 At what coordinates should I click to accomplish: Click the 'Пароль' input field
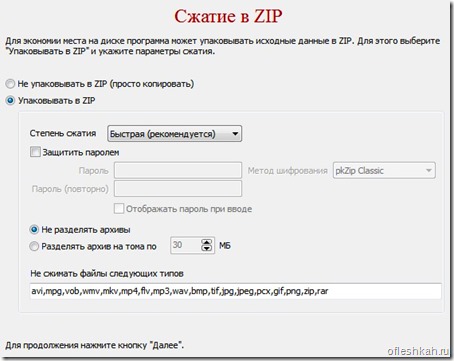tap(178, 170)
